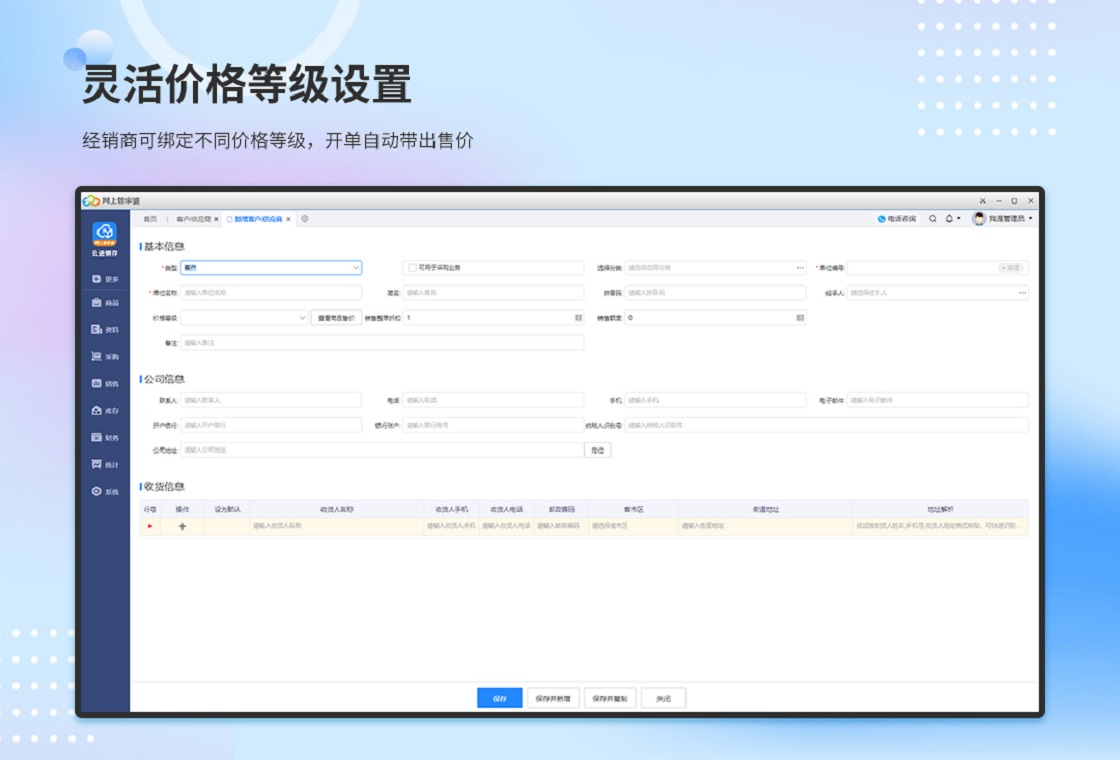Viewport: 1120px width, 760px height.
Task: Expand the 类型 dropdown
Action: point(356,268)
